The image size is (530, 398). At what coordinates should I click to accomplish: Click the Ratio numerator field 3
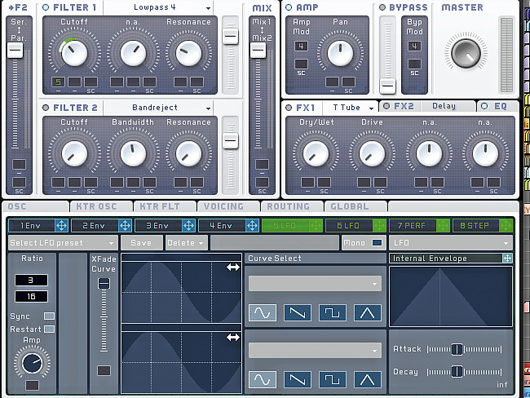click(31, 280)
